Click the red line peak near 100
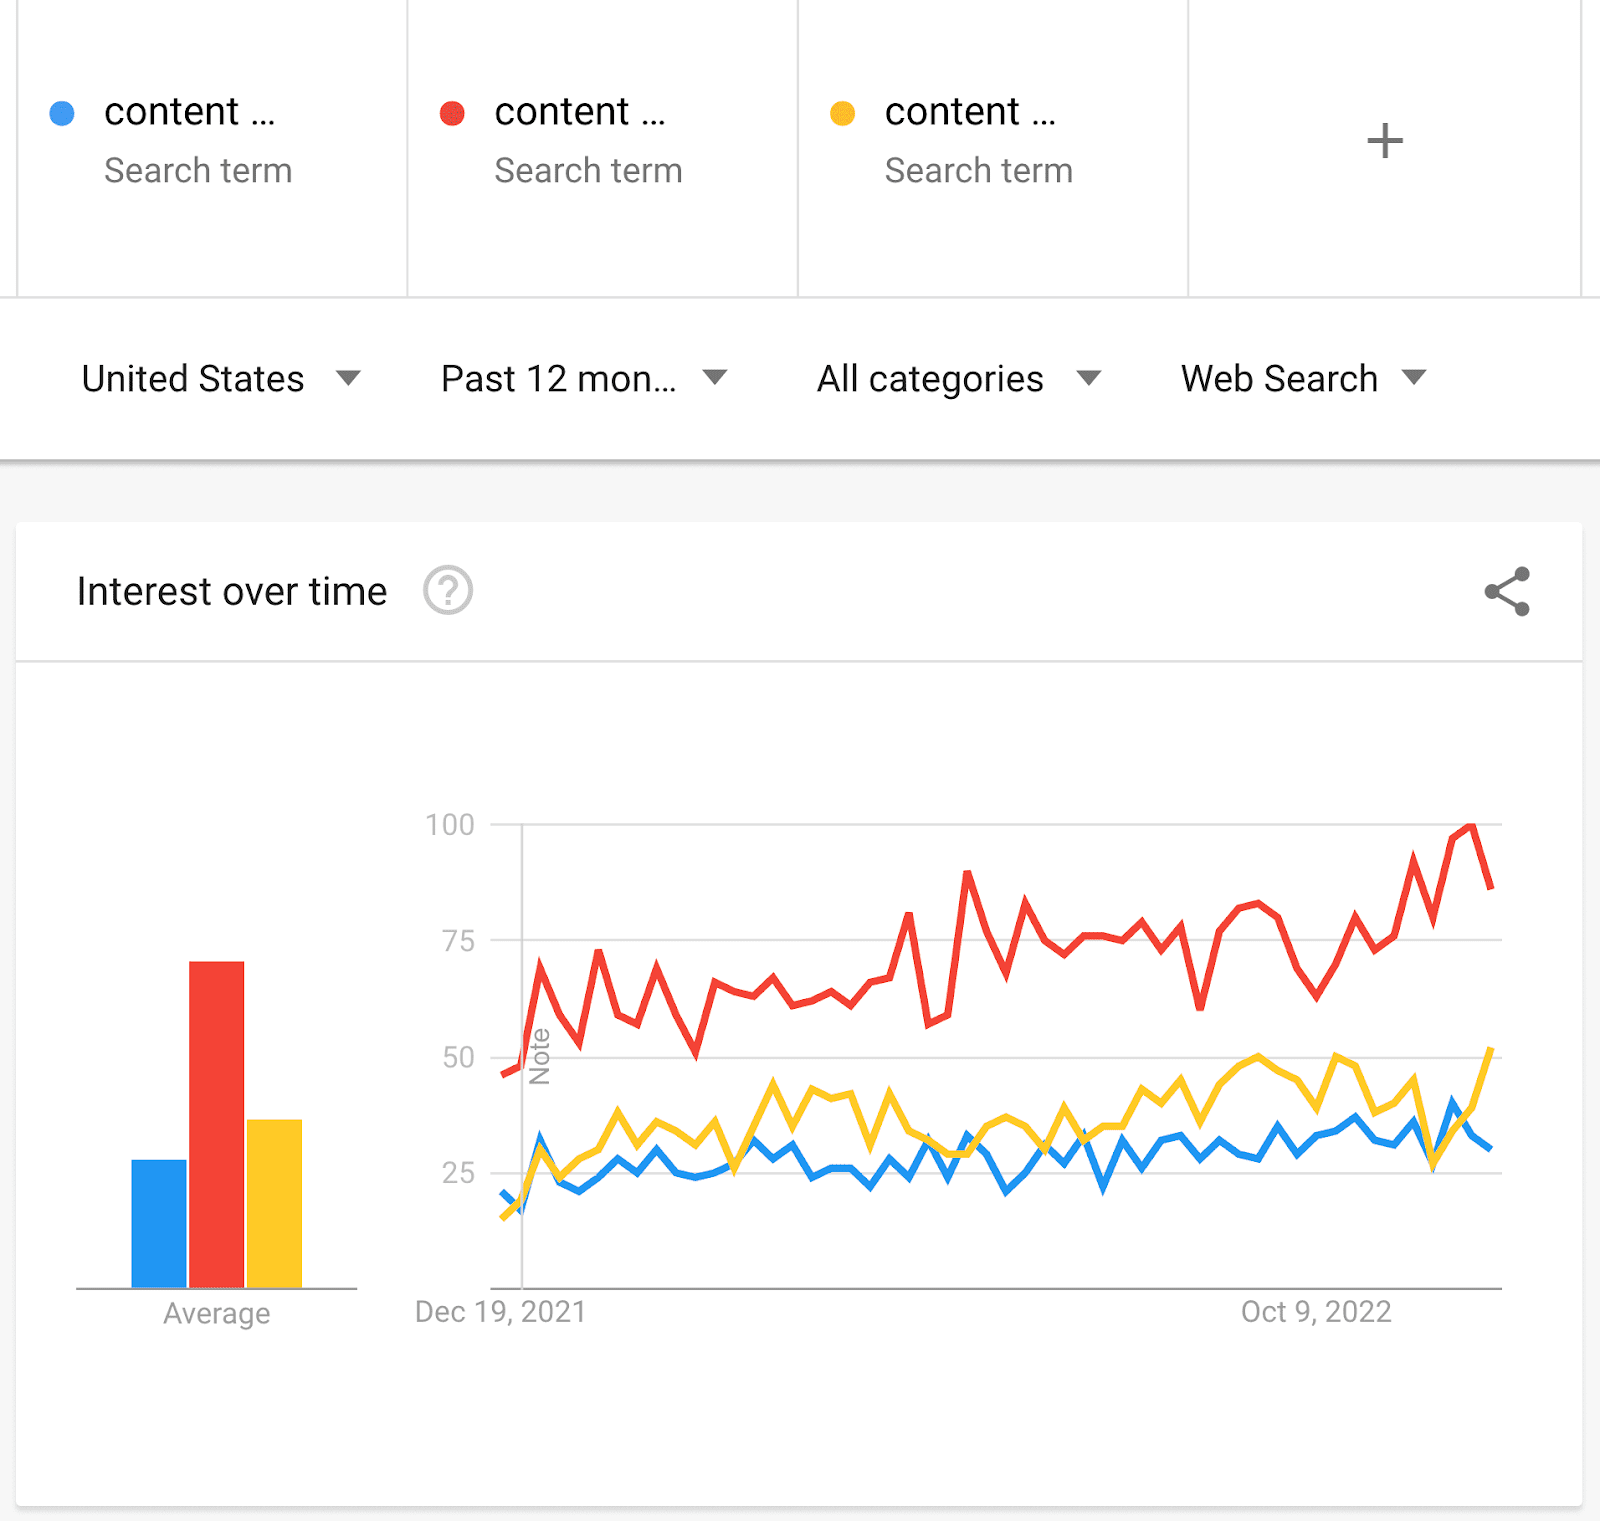1600x1521 pixels. tap(1471, 826)
